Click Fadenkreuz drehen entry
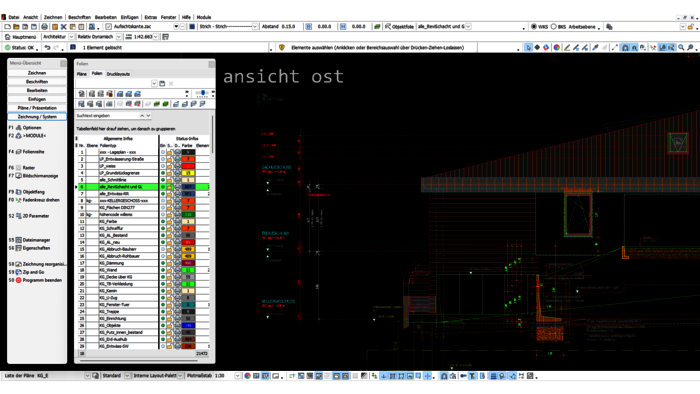 click(41, 200)
